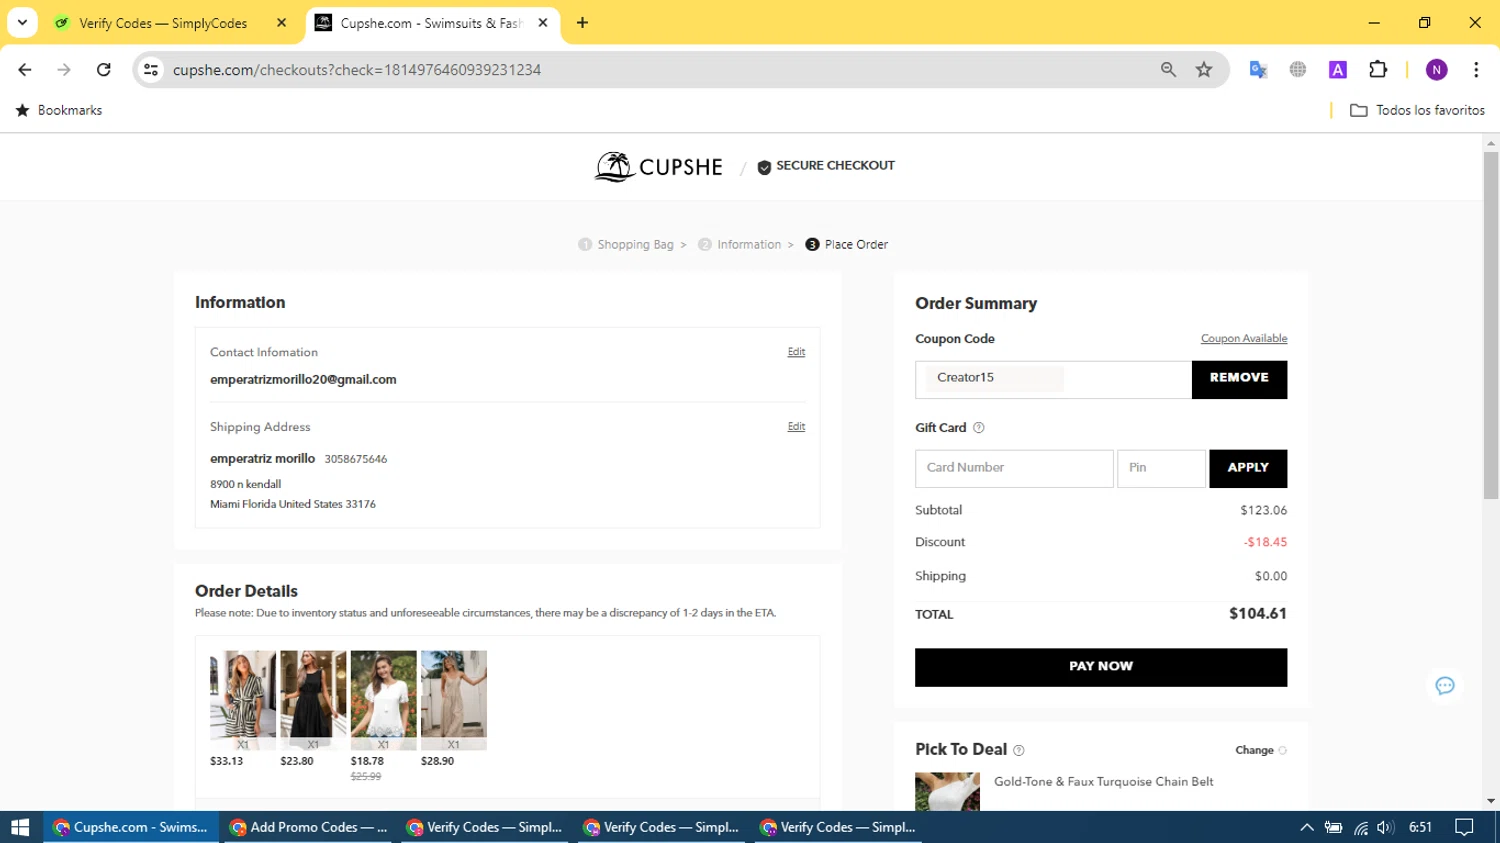The width and height of the screenshot is (1500, 843).
Task: Open the $18.78 white top thumbnail
Action: [x=383, y=700]
